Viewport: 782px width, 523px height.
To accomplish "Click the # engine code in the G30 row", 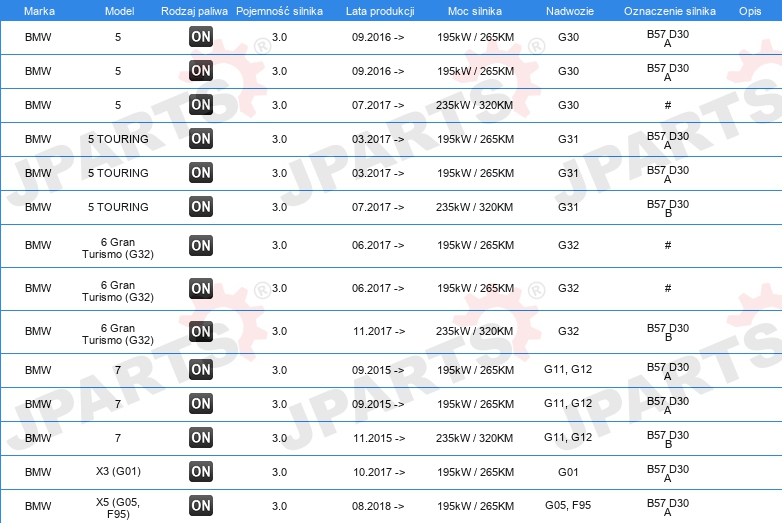I will click(668, 105).
